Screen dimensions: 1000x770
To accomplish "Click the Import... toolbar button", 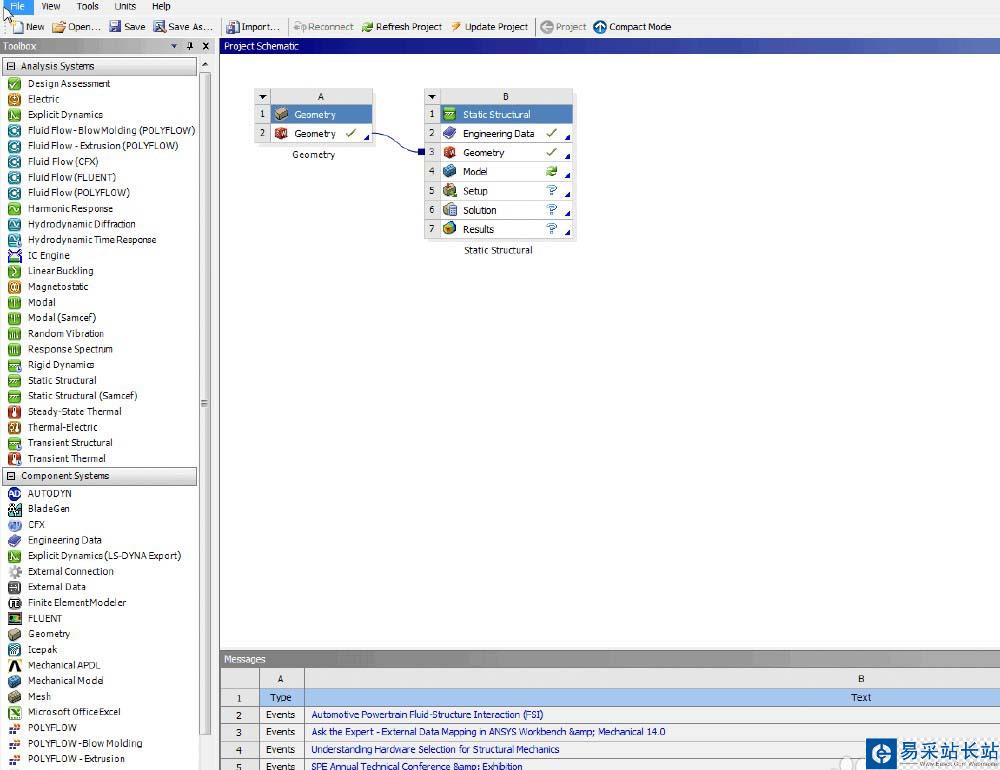I will pos(253,27).
